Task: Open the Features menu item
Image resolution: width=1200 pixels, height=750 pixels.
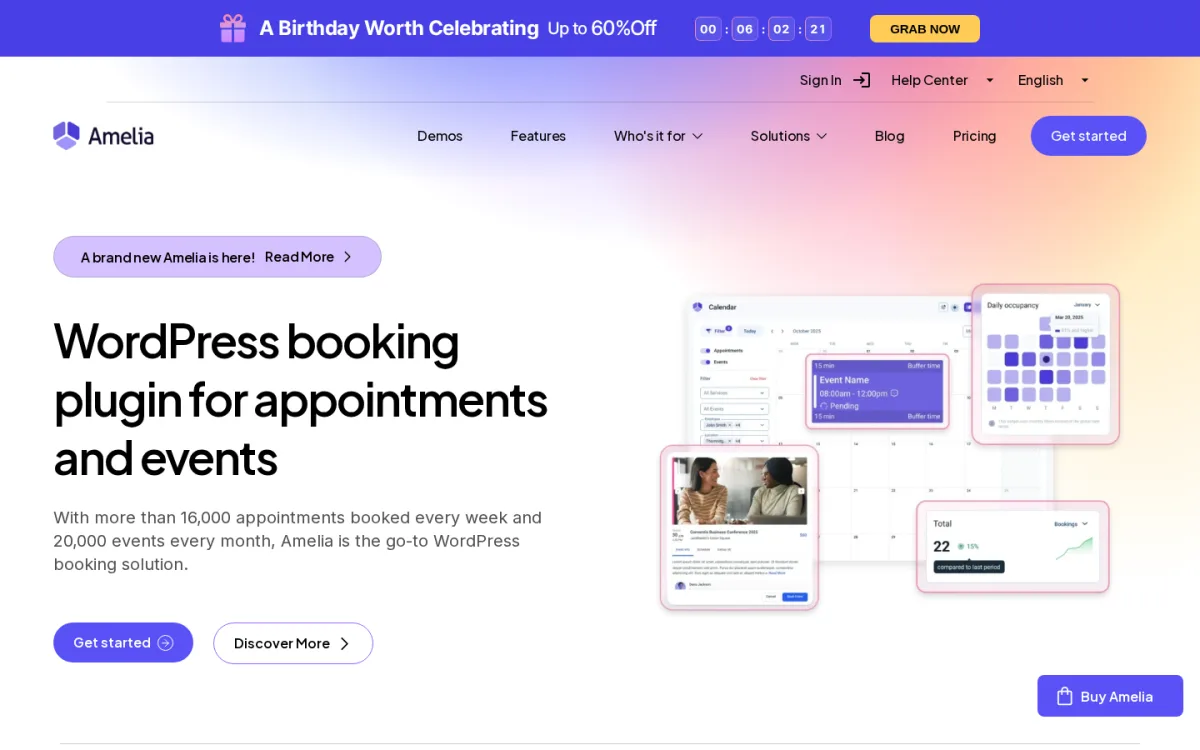Action: tap(538, 136)
